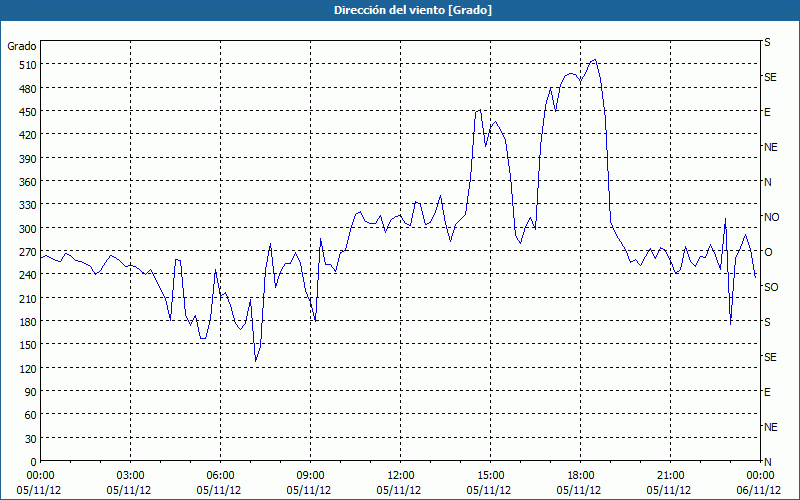Click the "NE" compass label level with 30
The image size is (800, 500).
point(771,427)
